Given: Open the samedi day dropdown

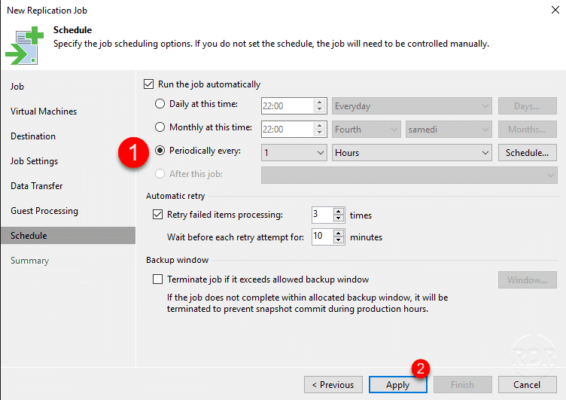Looking at the screenshot, I should coord(449,129).
